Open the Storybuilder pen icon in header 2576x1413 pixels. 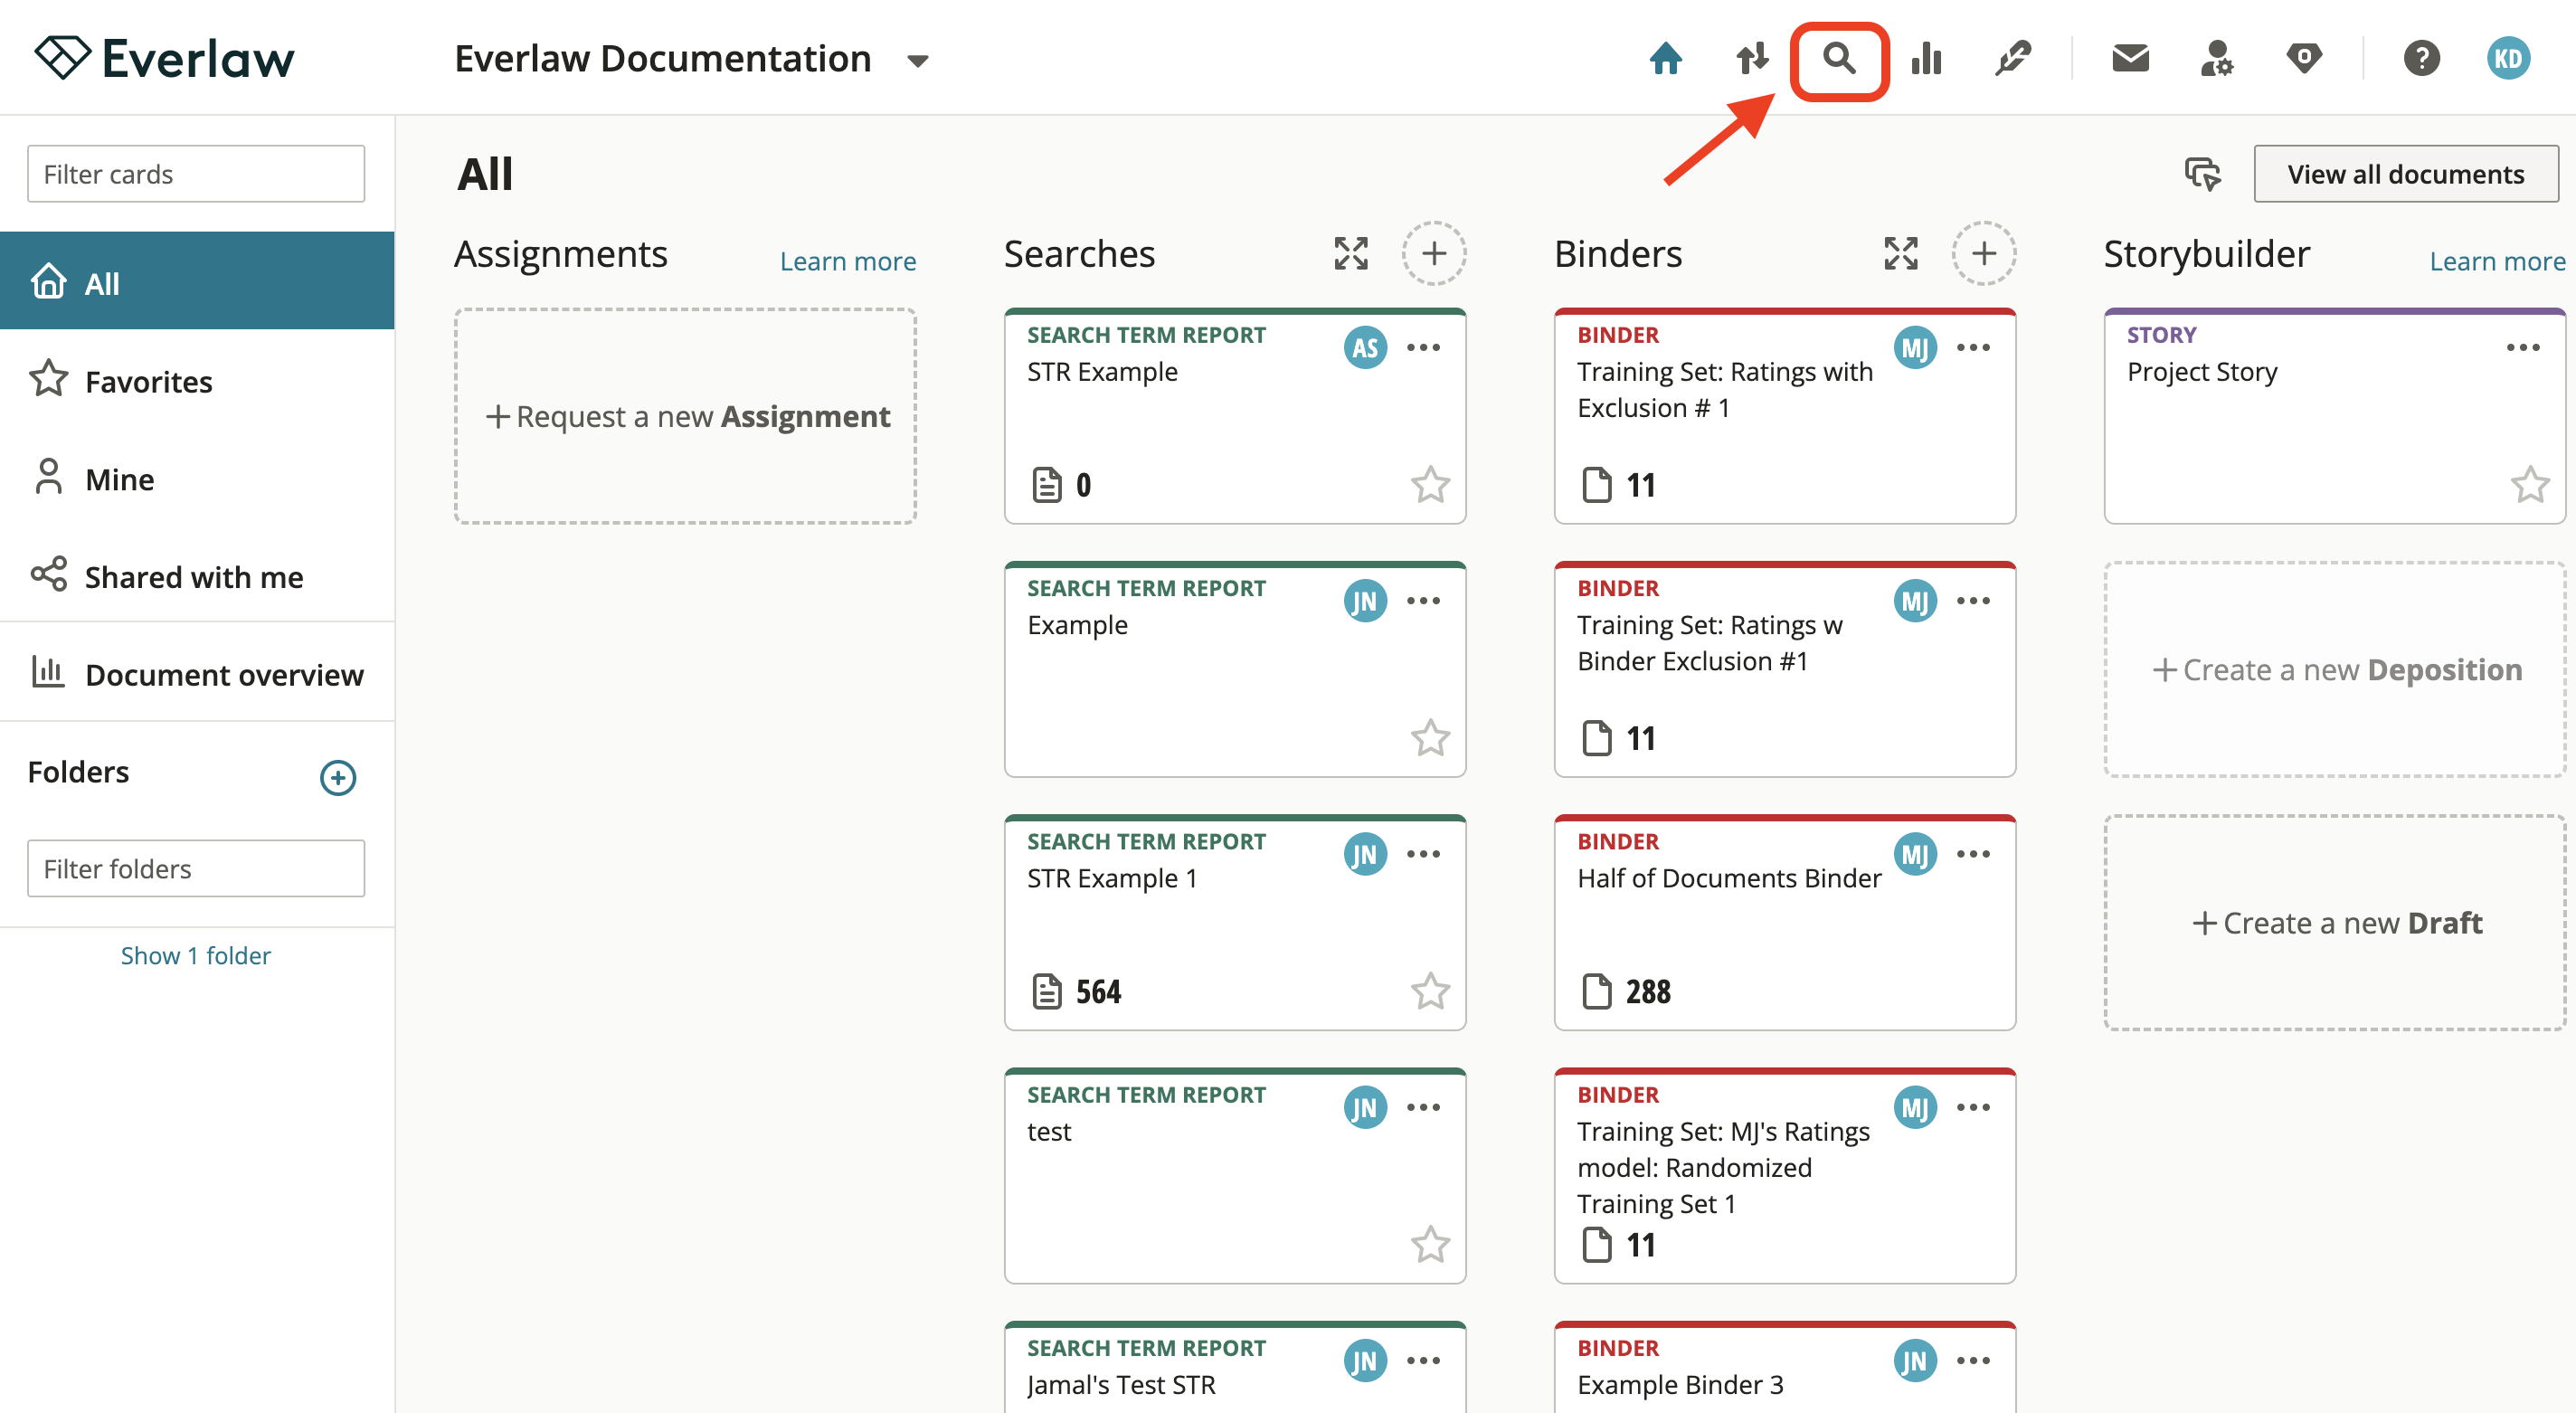[2012, 59]
